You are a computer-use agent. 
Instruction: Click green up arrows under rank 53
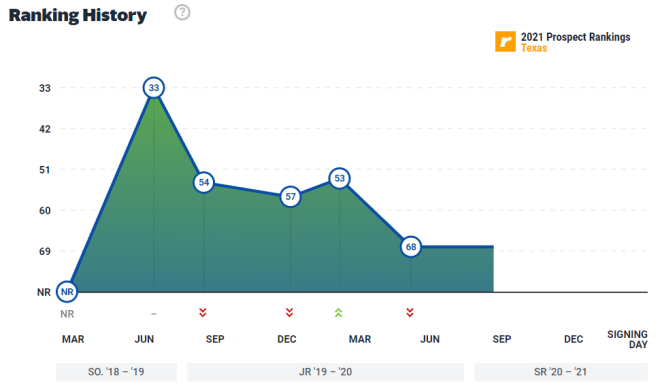tap(338, 312)
